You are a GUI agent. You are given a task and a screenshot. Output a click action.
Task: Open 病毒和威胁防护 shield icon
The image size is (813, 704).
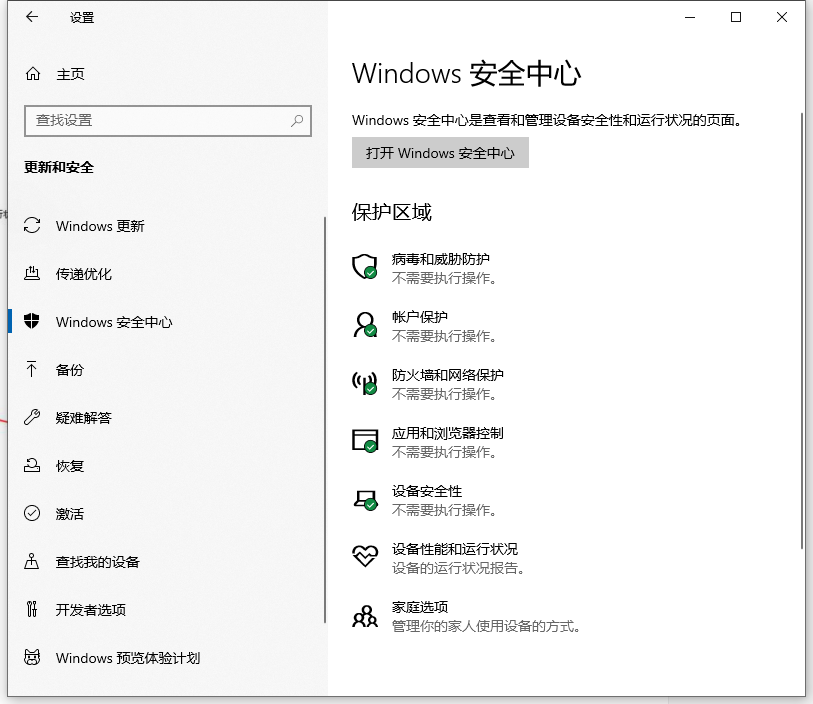(364, 266)
